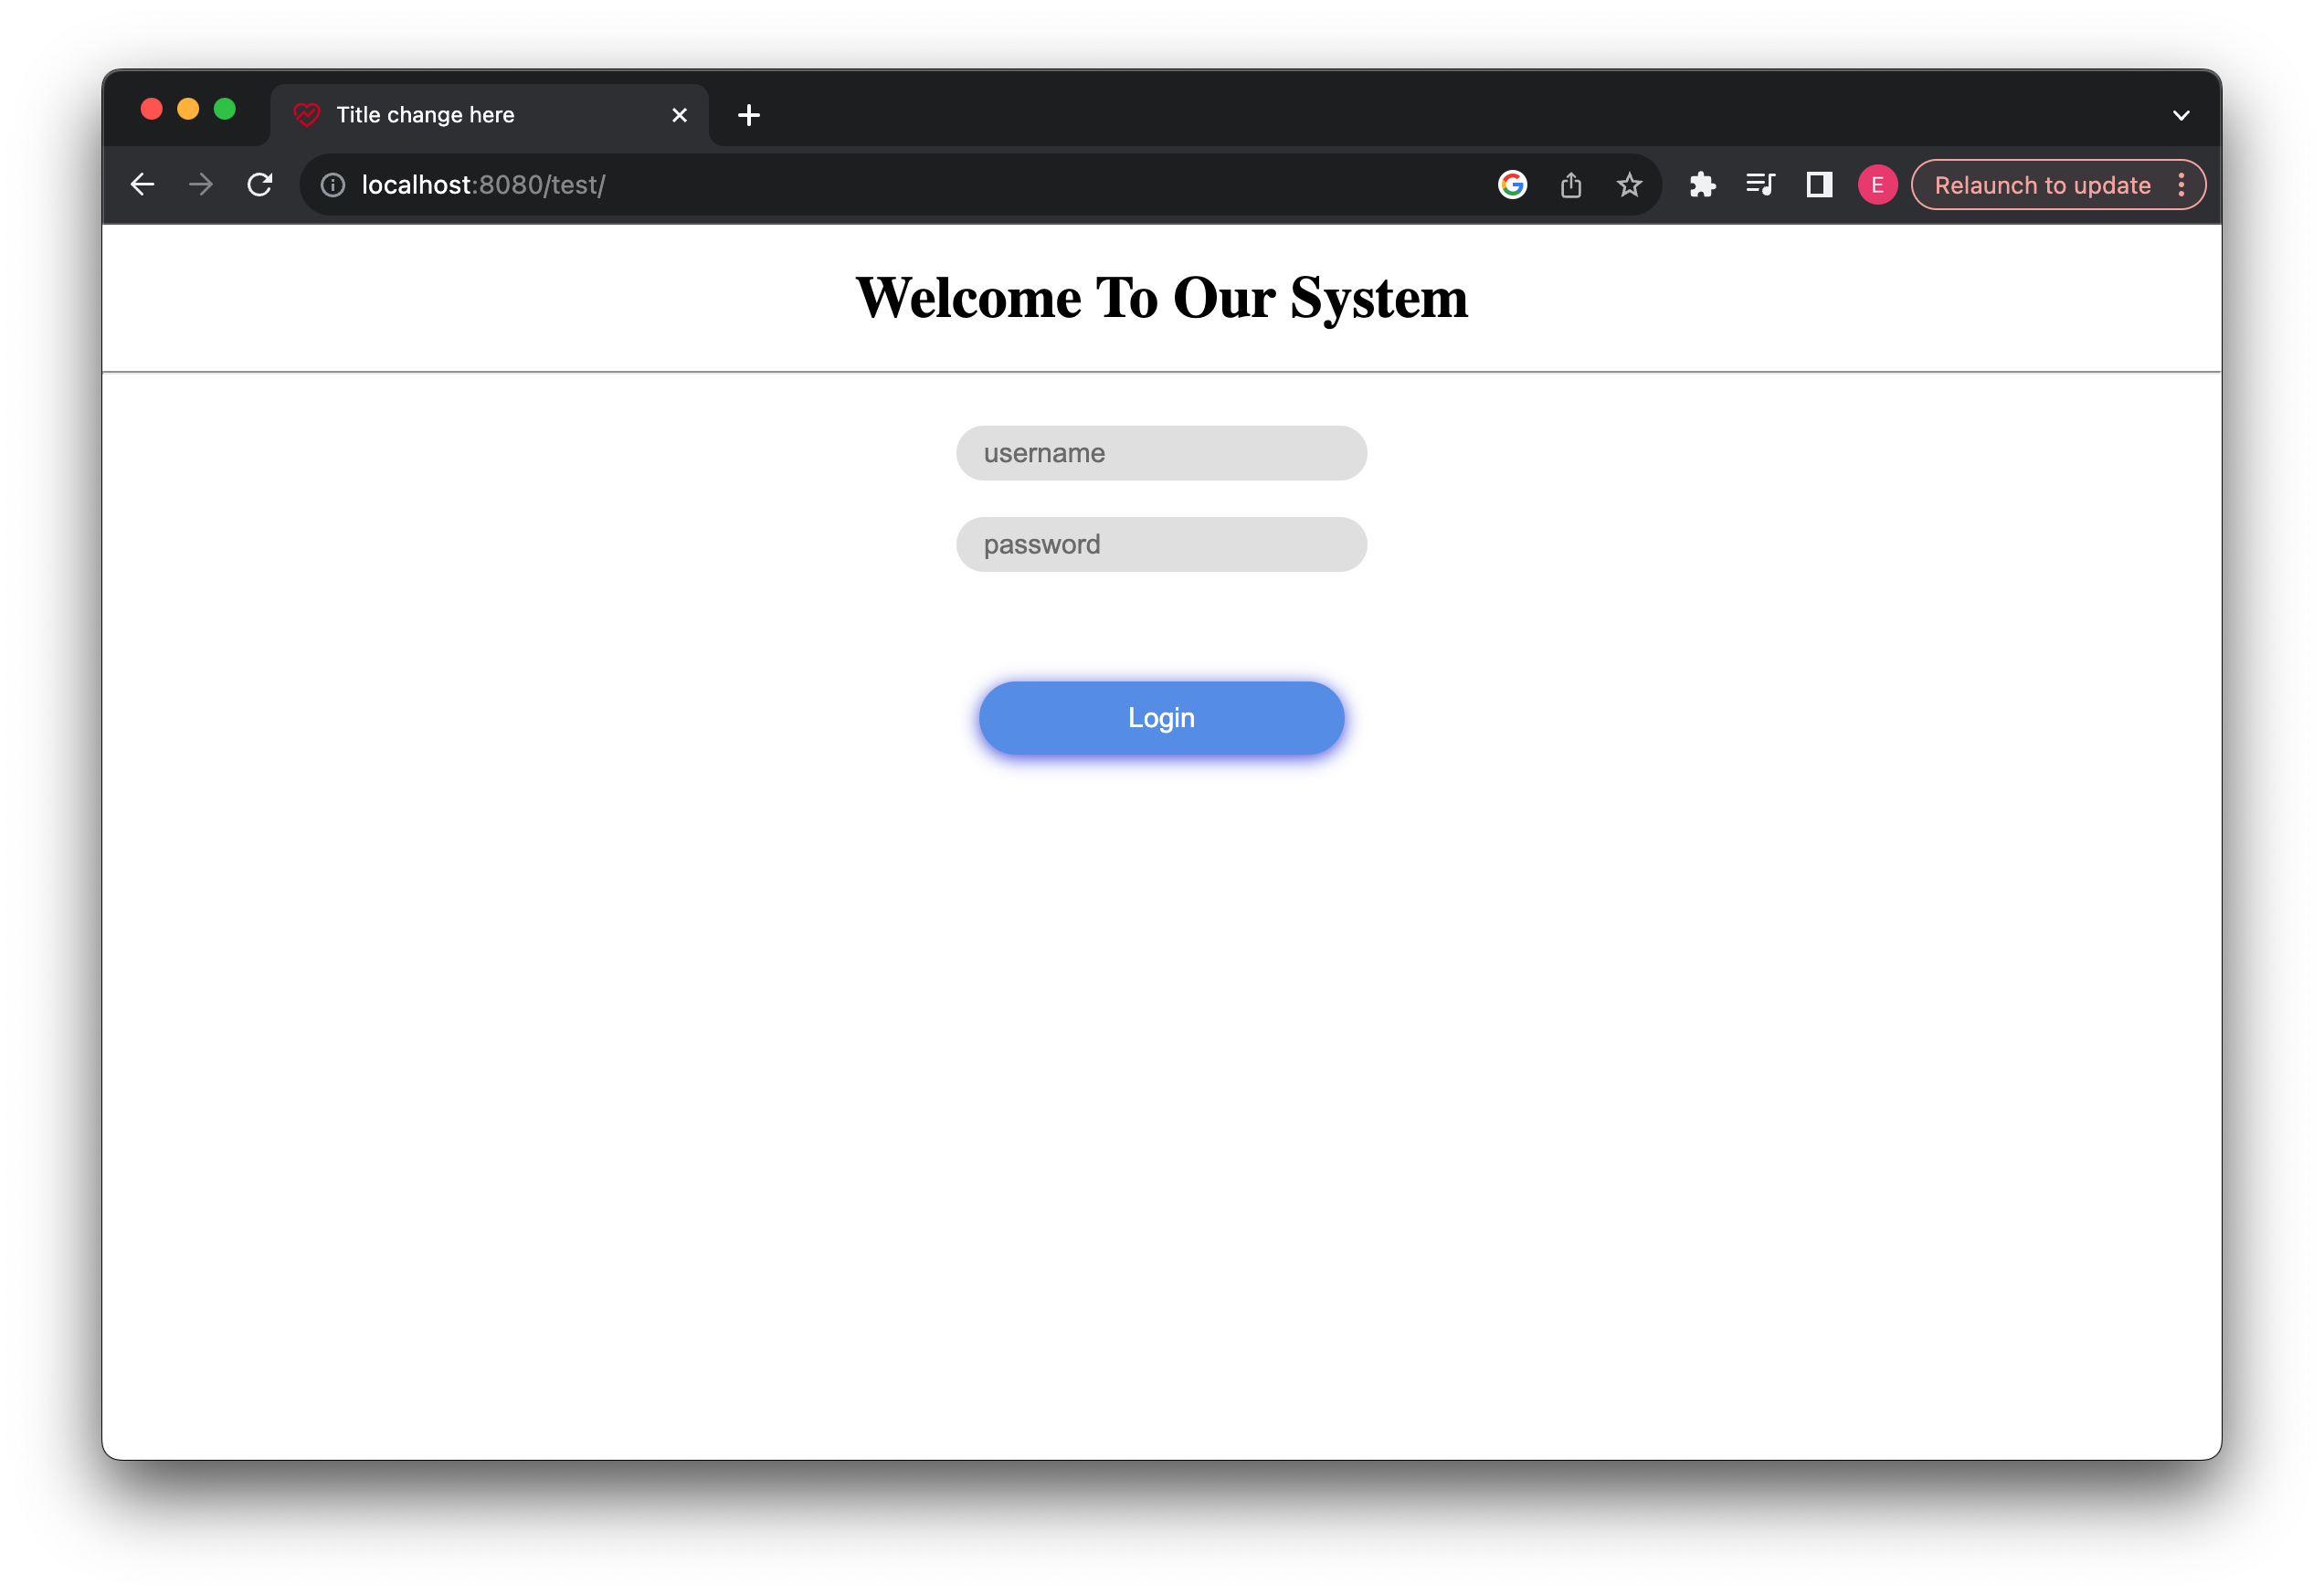
Task: Open the media controls icon
Action: click(x=1760, y=184)
